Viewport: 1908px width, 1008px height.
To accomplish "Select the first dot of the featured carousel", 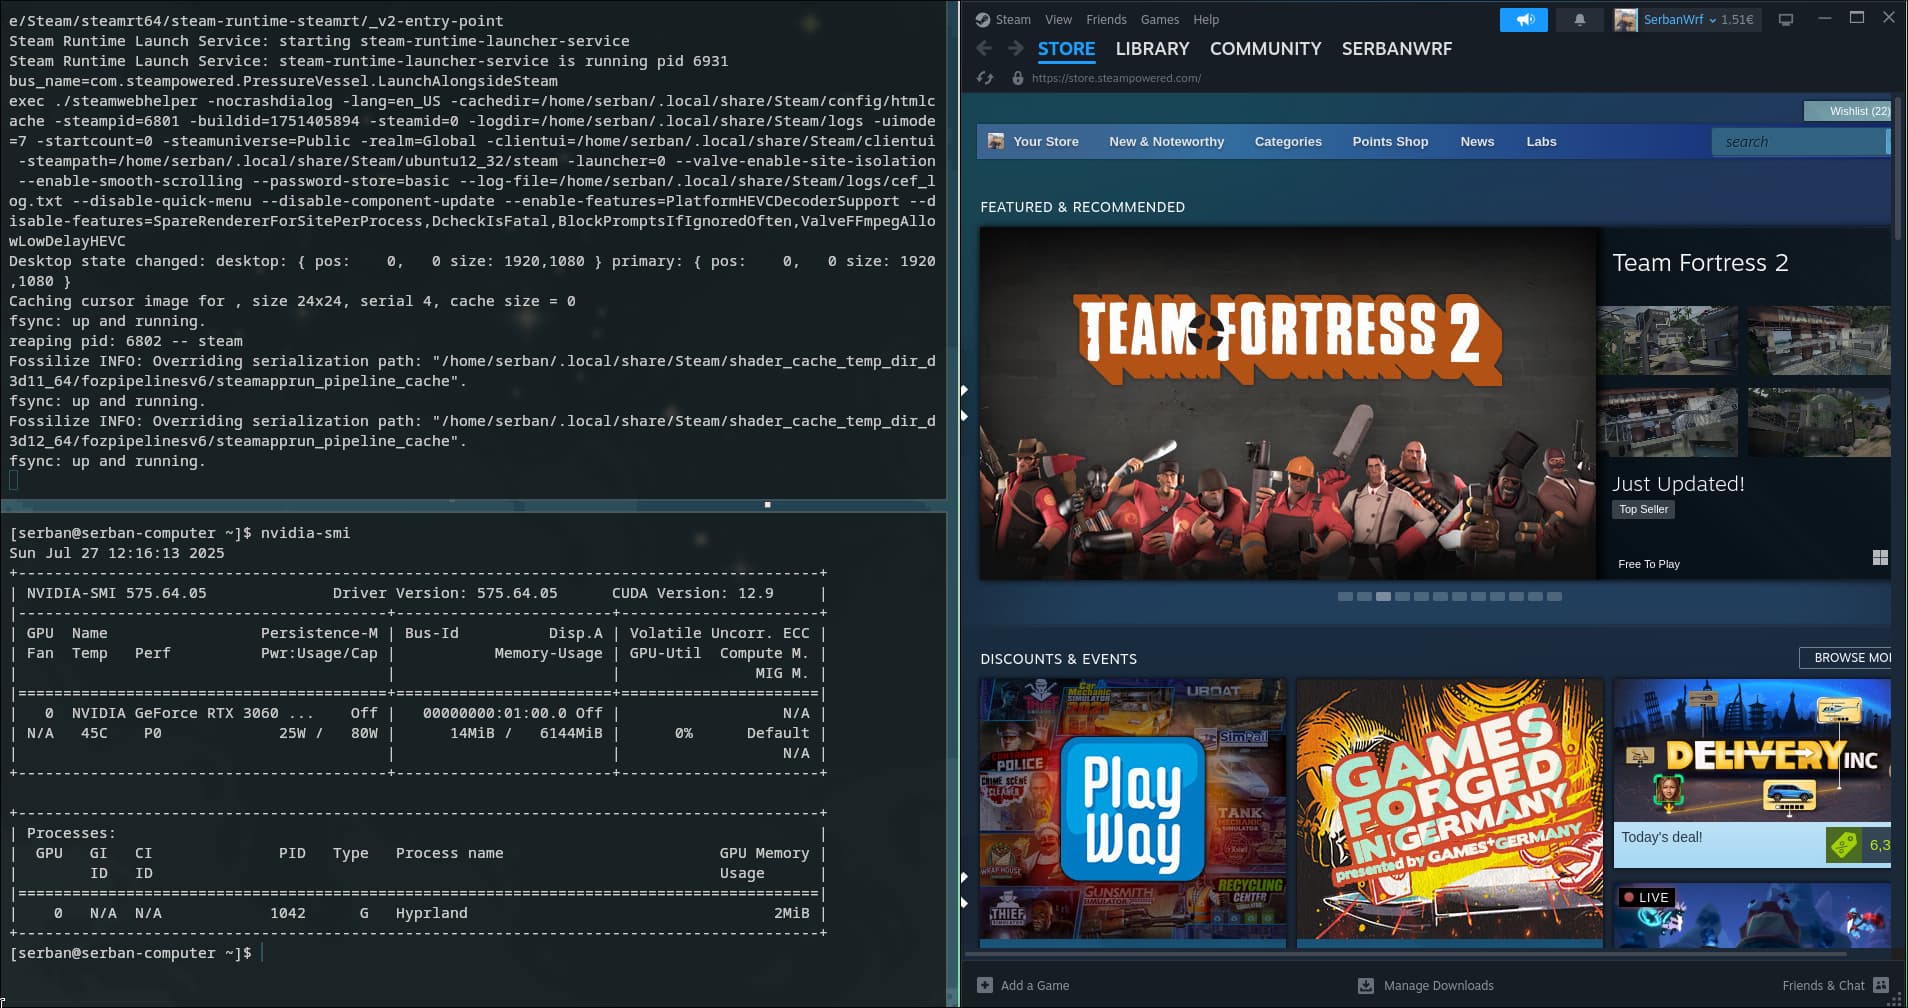I will (x=1345, y=596).
